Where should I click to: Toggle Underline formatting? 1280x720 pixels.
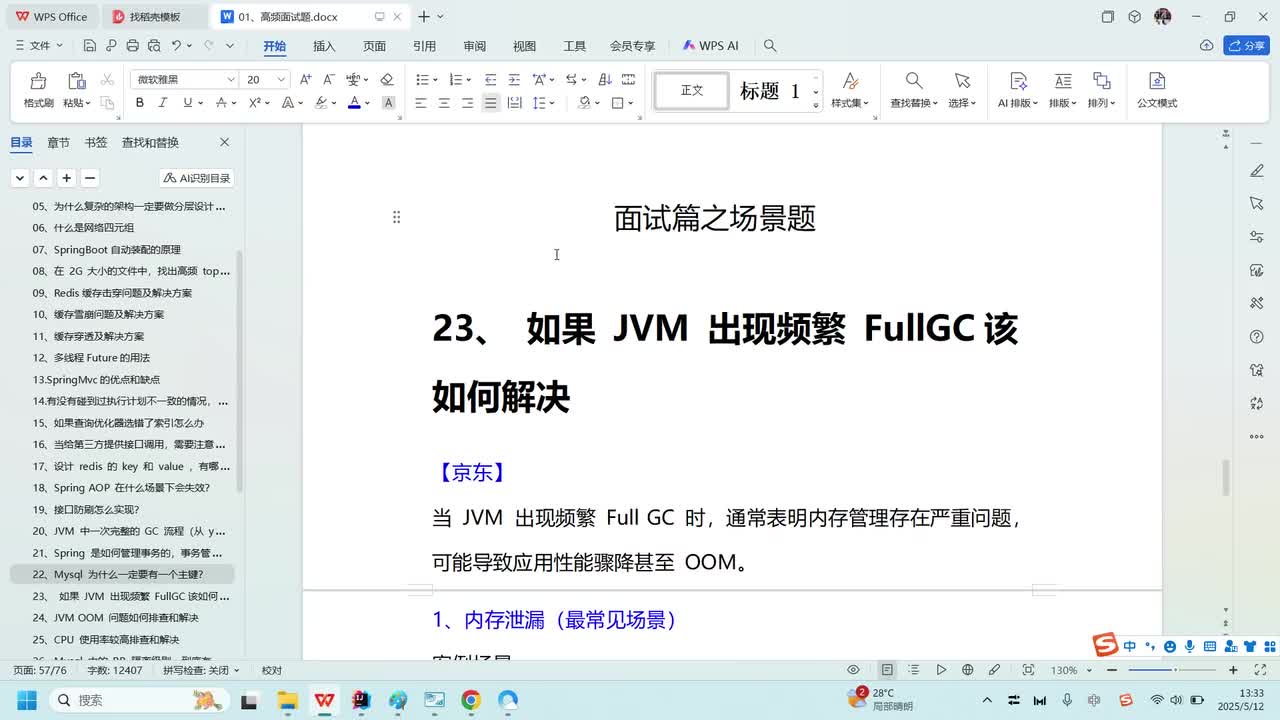click(187, 103)
